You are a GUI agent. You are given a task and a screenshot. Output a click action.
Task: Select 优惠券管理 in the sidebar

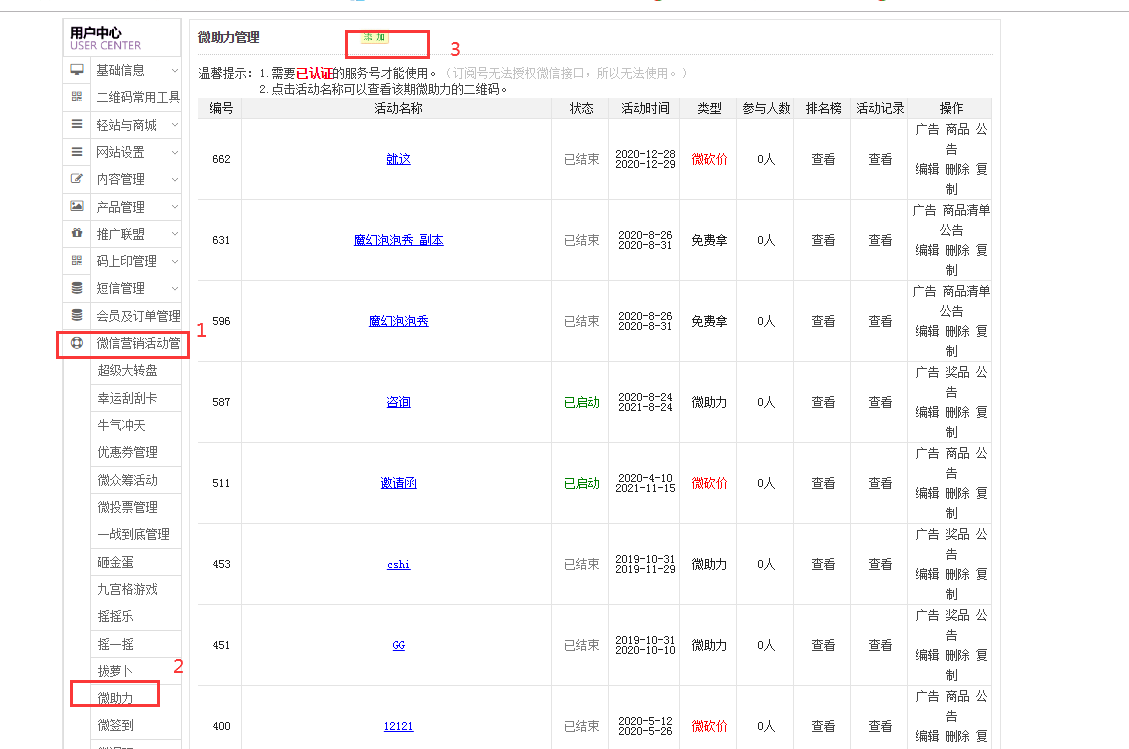coord(127,452)
